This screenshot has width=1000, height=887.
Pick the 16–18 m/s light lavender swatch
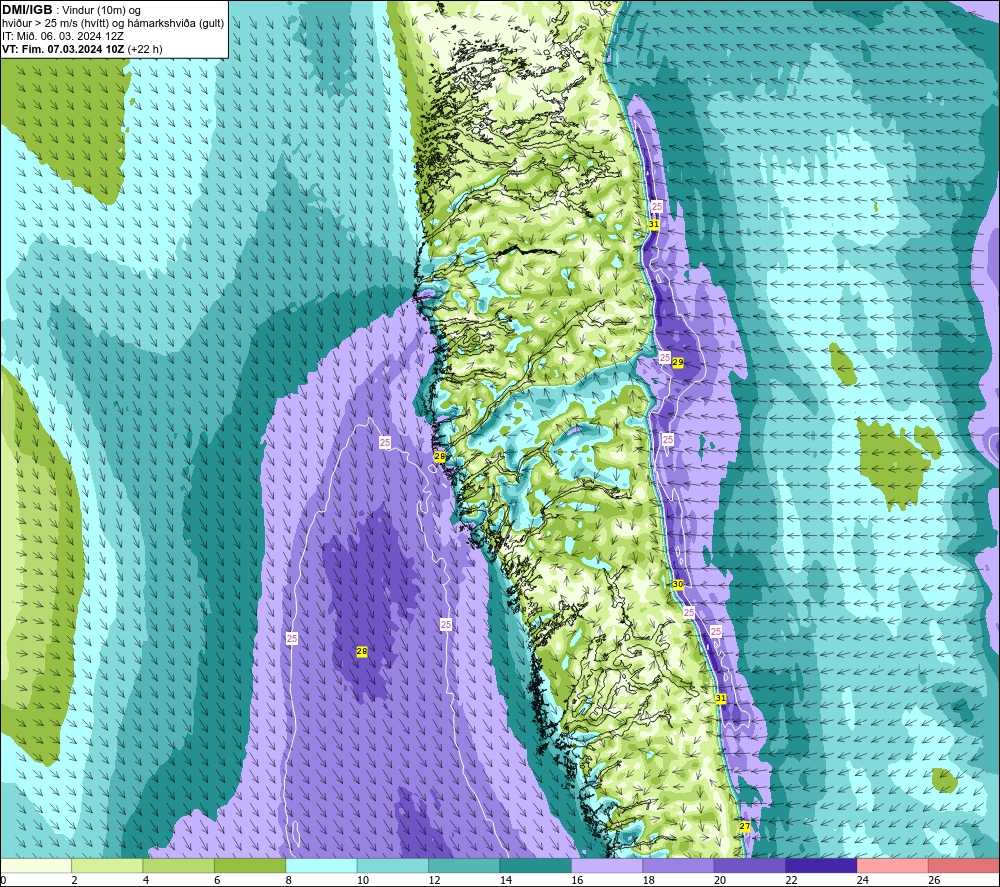click(x=607, y=865)
